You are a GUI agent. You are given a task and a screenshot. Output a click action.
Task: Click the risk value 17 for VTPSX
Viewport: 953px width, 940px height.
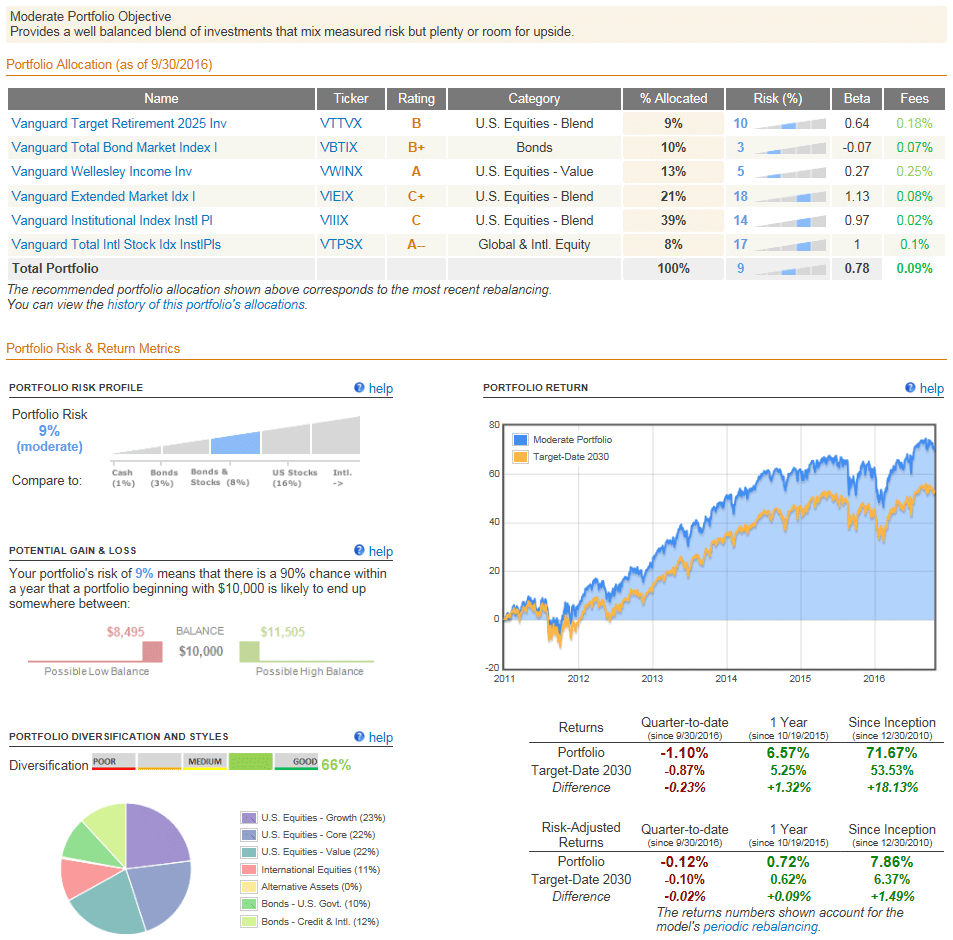tap(740, 245)
